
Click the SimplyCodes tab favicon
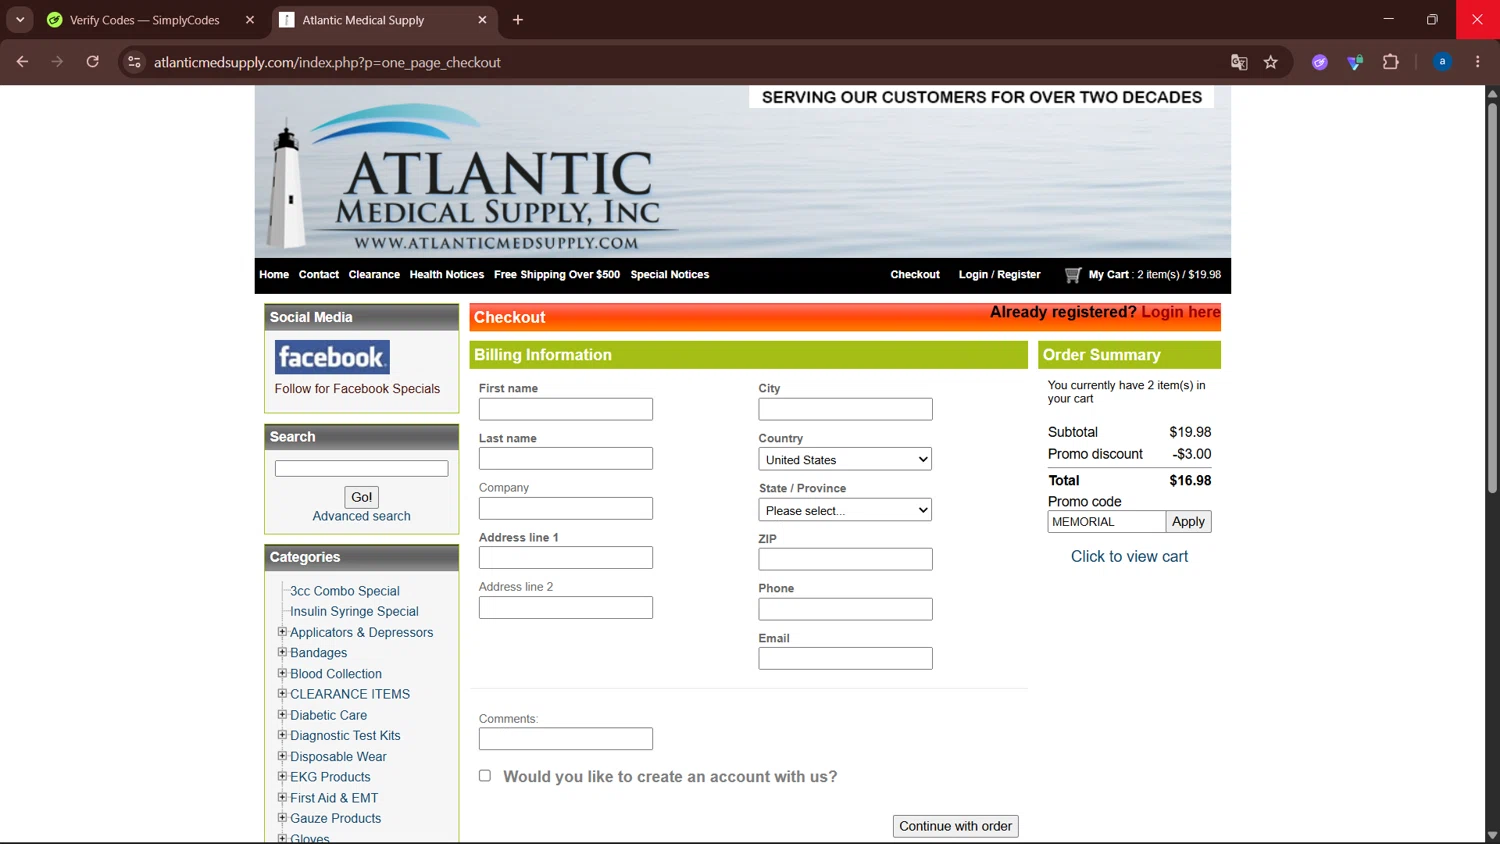tap(55, 20)
